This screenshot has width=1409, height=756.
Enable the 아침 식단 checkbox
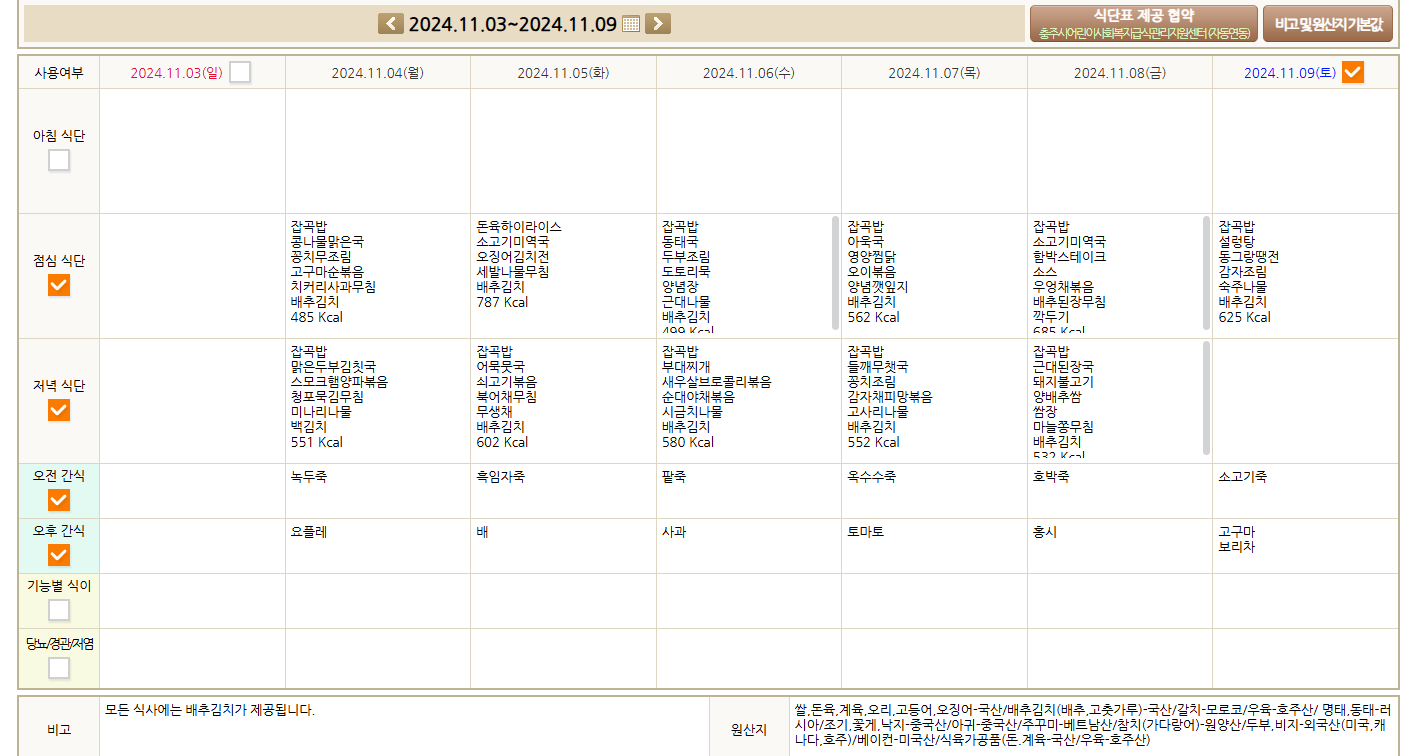pyautogui.click(x=59, y=160)
